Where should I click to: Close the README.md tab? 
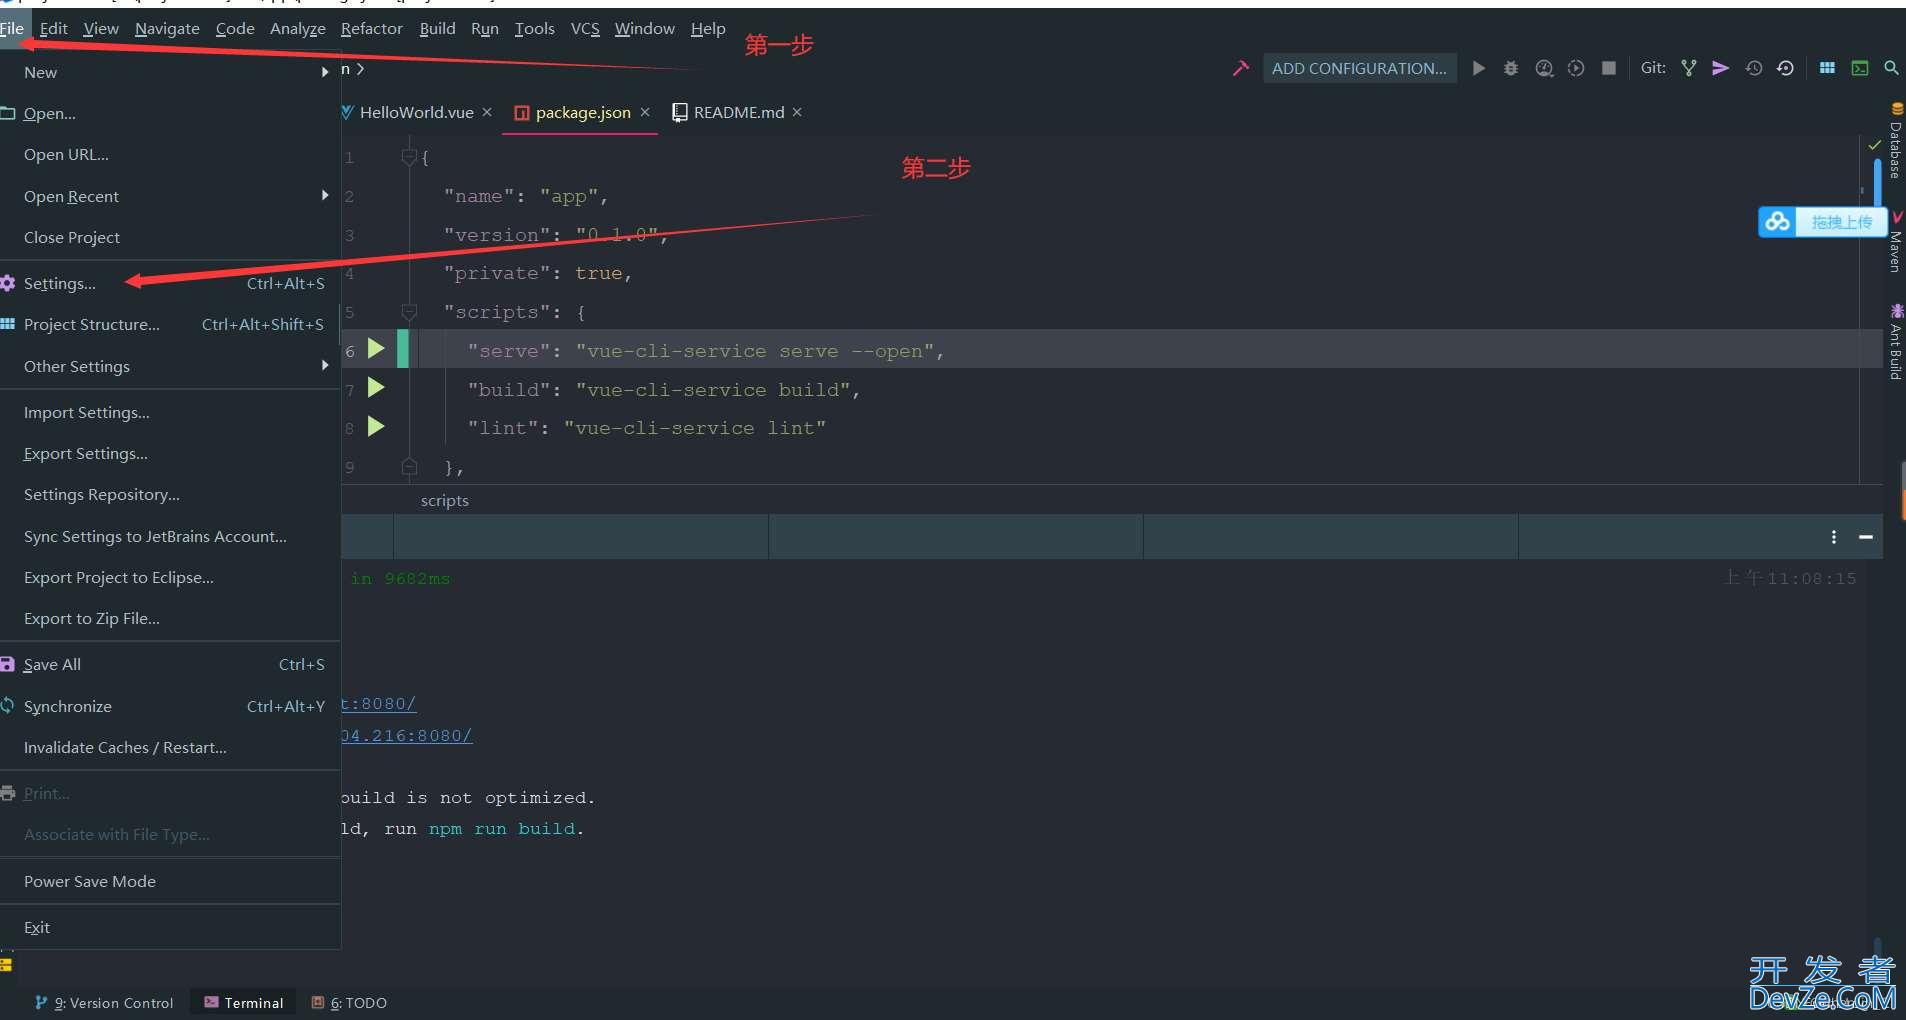(x=797, y=112)
